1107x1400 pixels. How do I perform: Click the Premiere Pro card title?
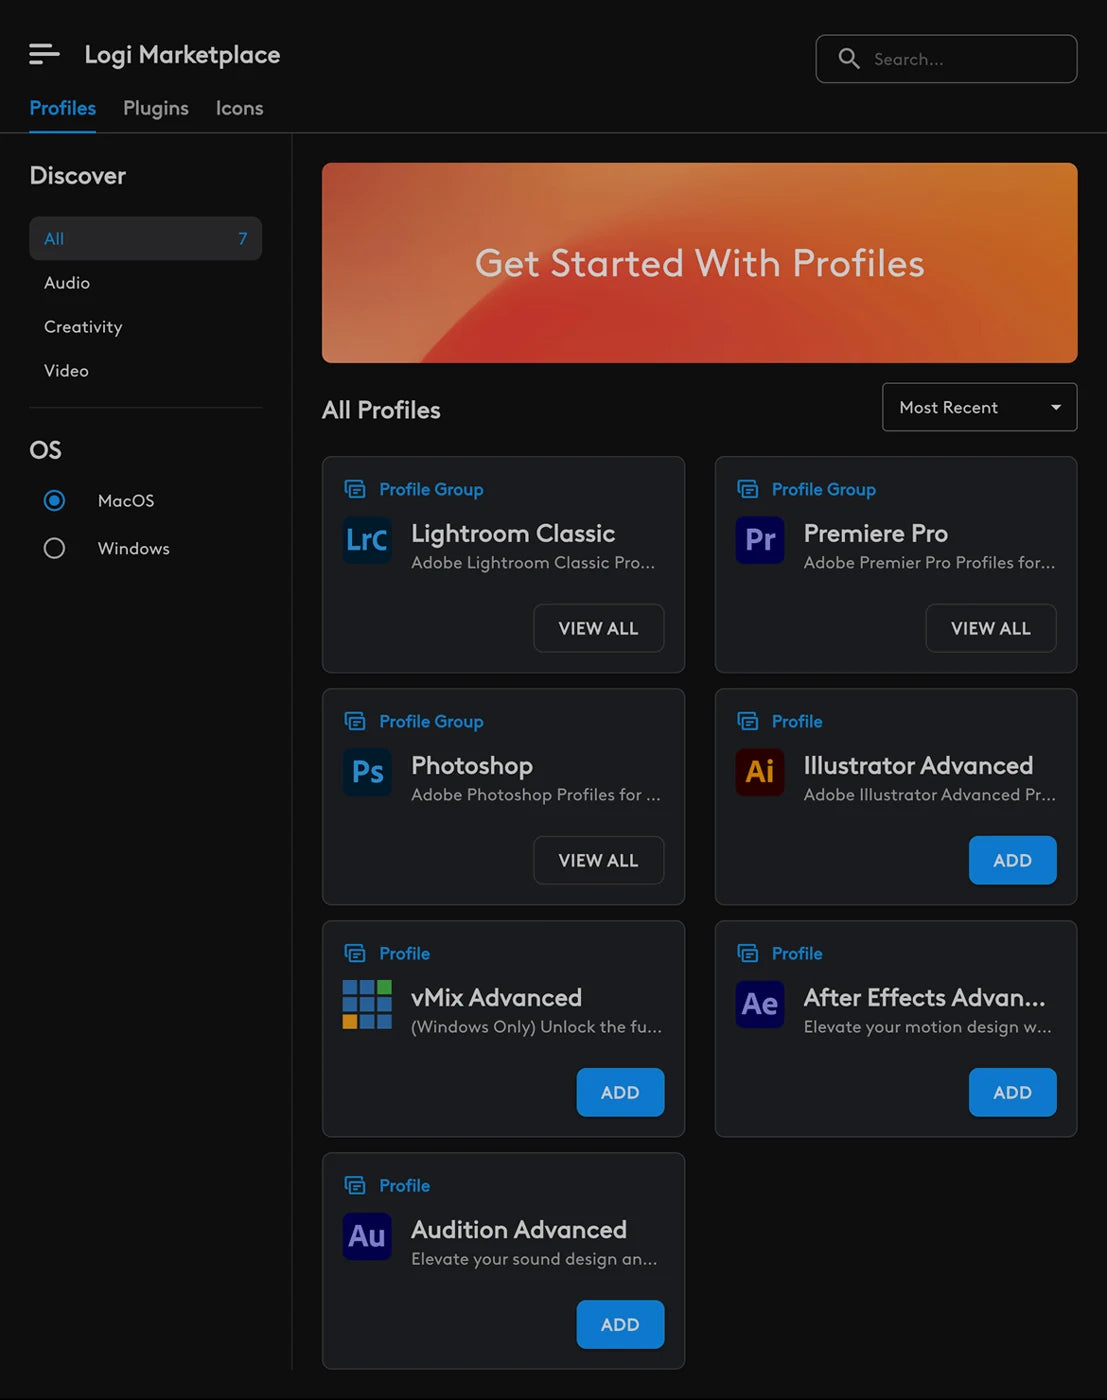click(x=876, y=533)
